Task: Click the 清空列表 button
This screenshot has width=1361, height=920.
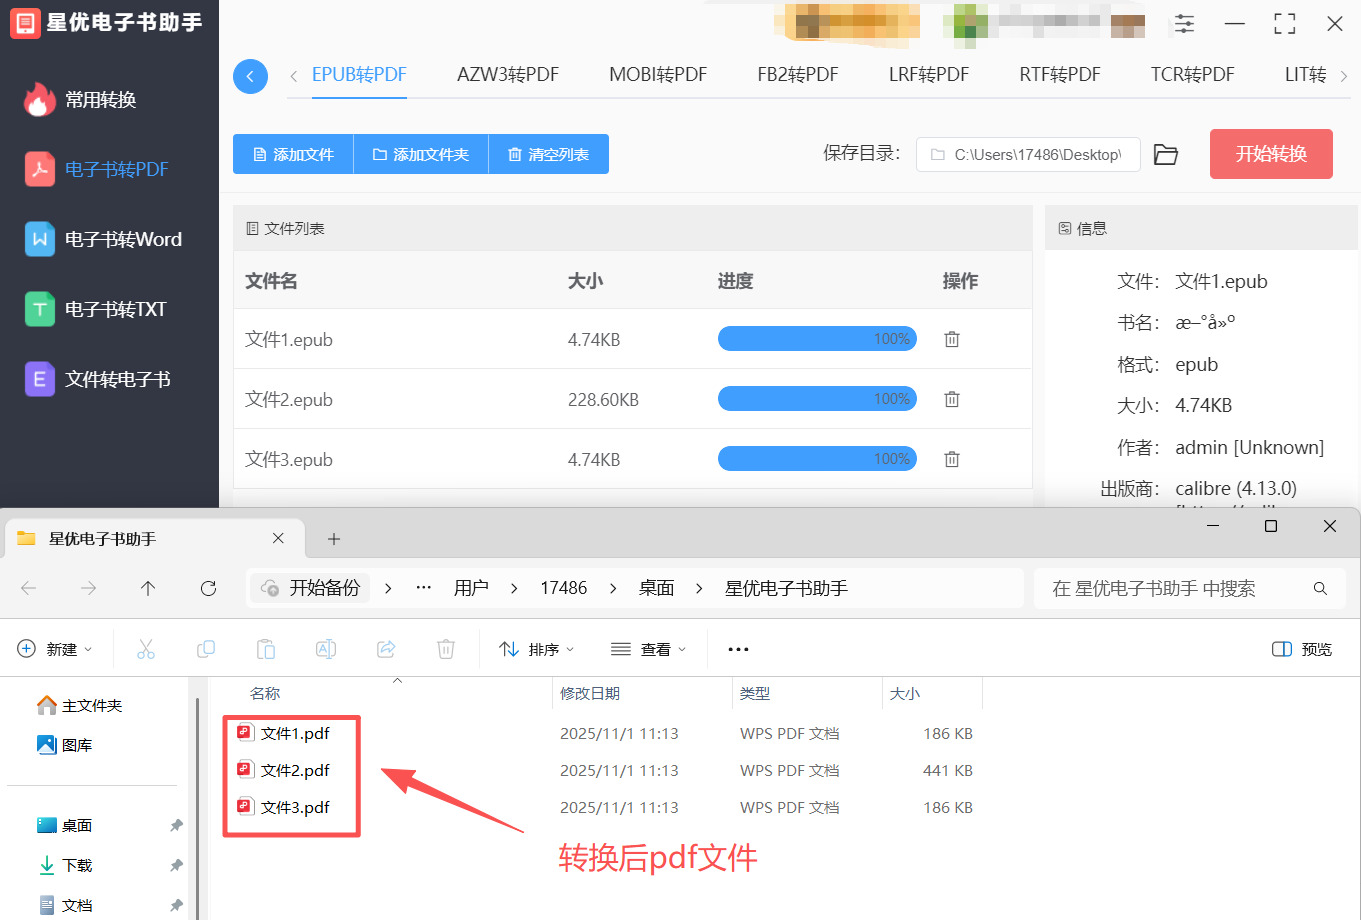Action: point(549,154)
